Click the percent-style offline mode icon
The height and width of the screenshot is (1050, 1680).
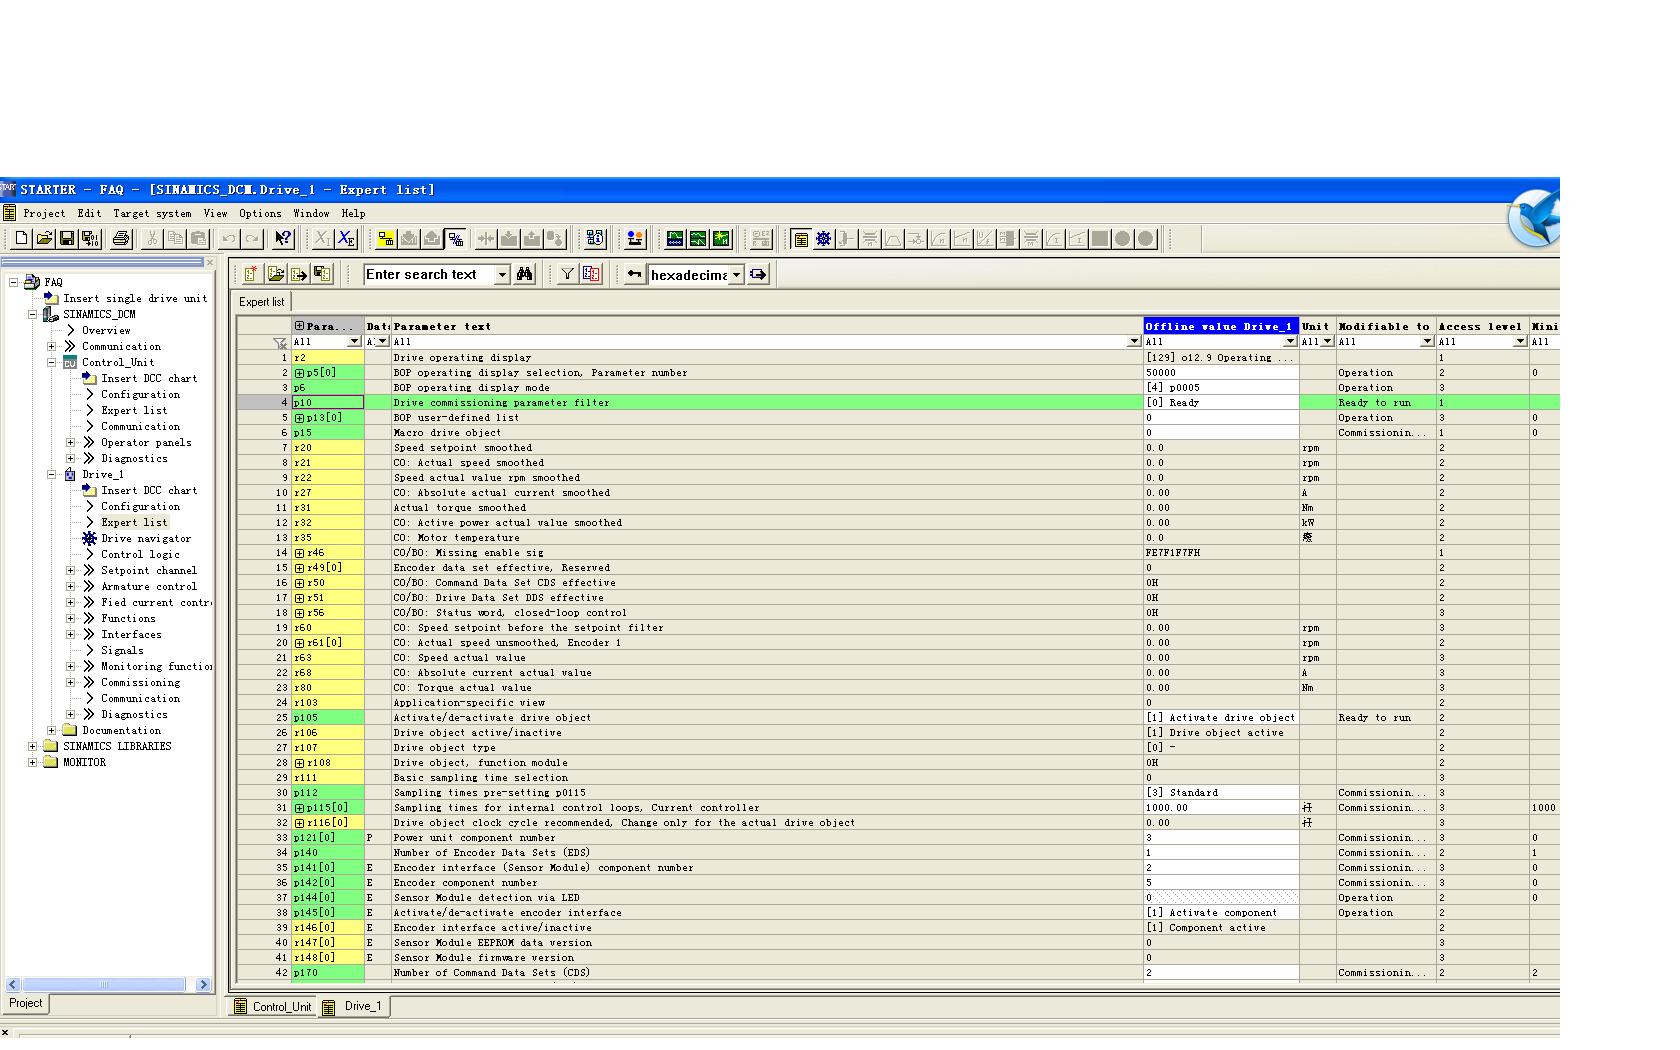tap(455, 239)
